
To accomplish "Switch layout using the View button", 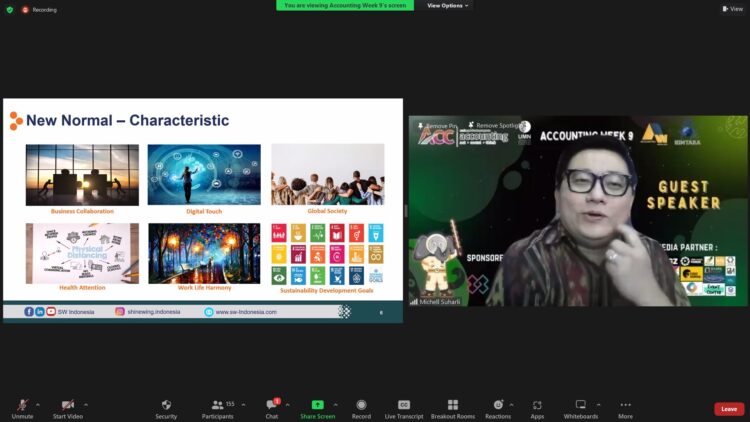I will click(732, 9).
